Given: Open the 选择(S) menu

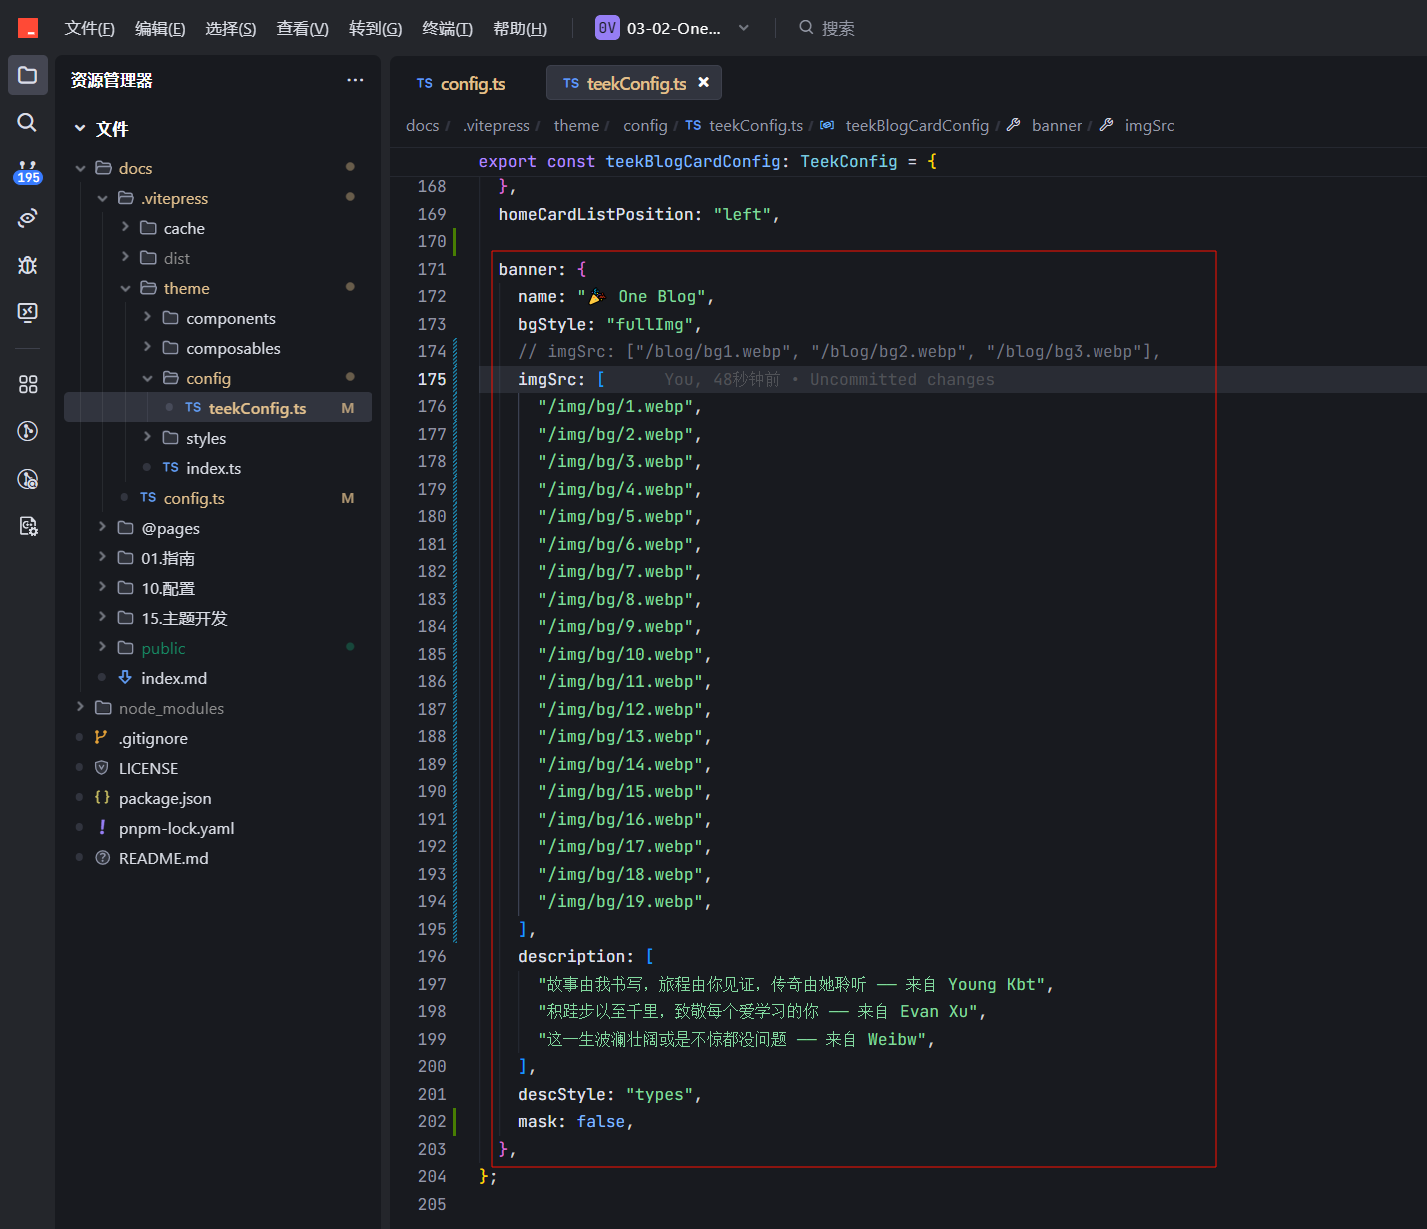Looking at the screenshot, I should pos(231,28).
